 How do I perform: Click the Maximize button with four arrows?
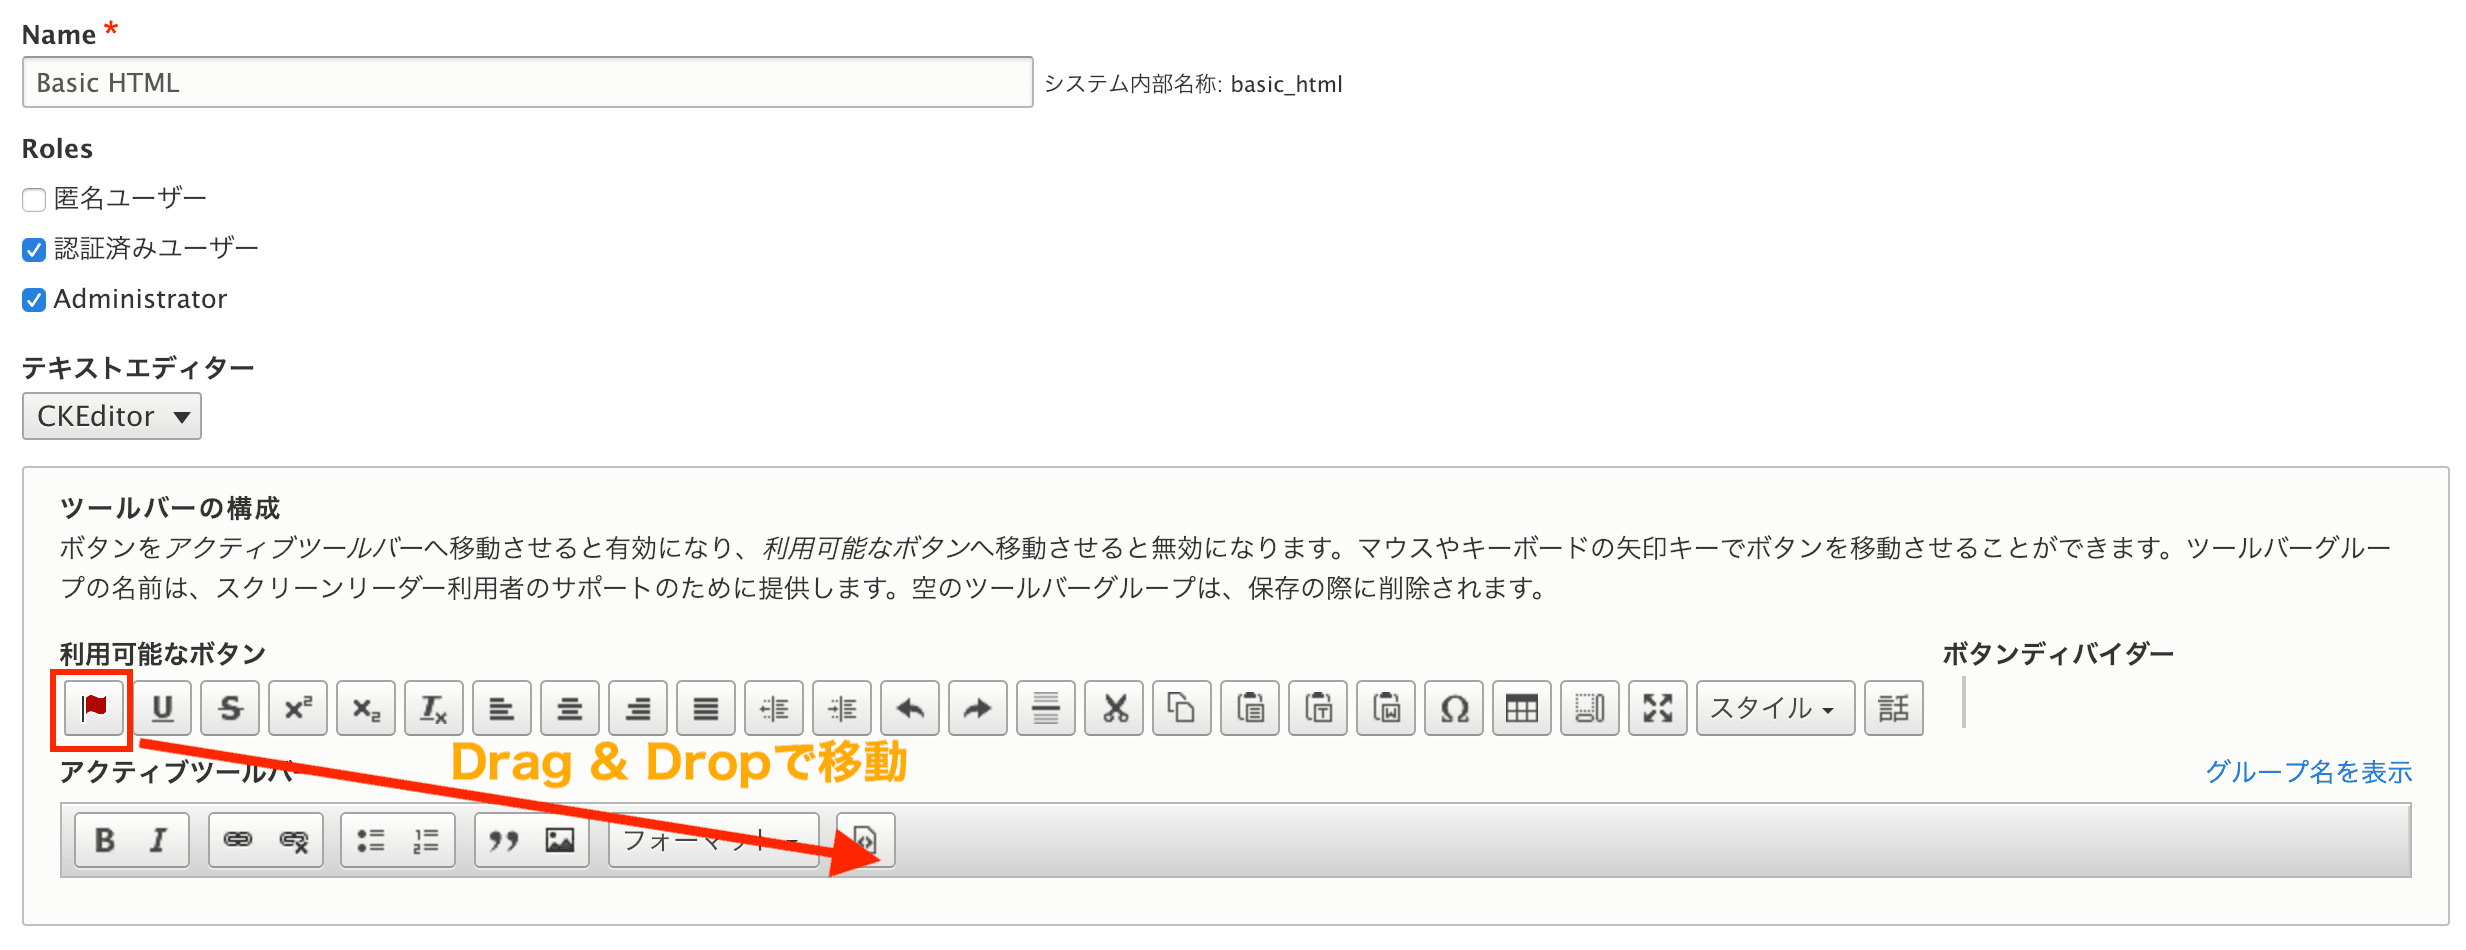point(1658,709)
